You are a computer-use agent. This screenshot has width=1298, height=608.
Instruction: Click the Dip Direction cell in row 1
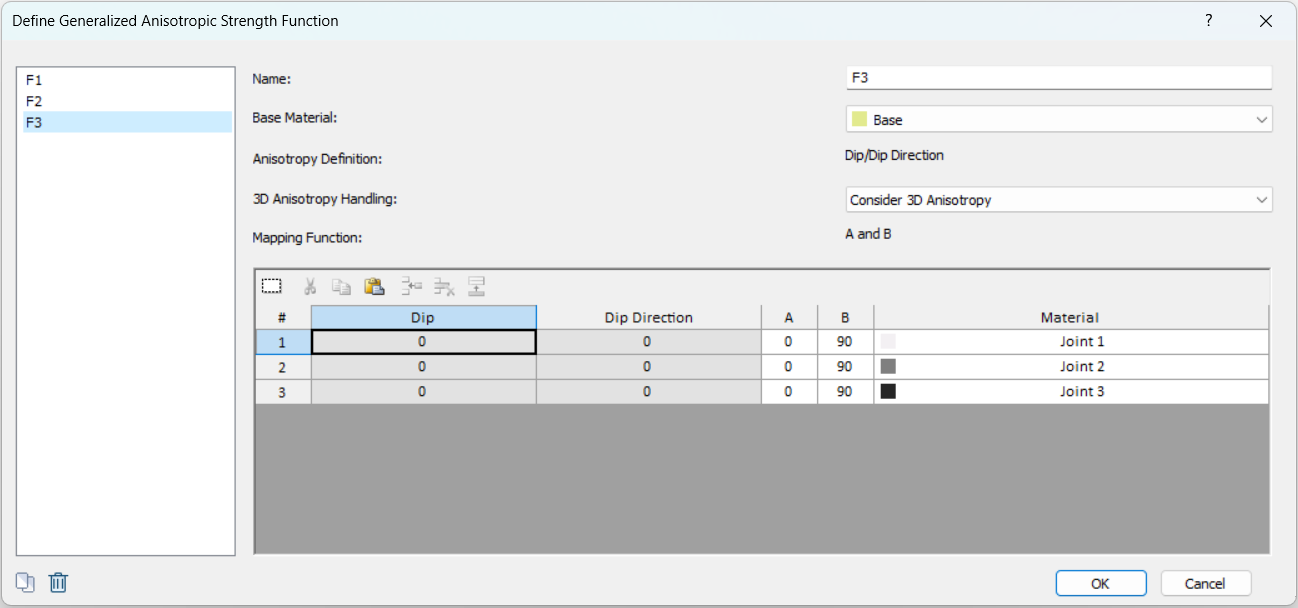pos(648,342)
